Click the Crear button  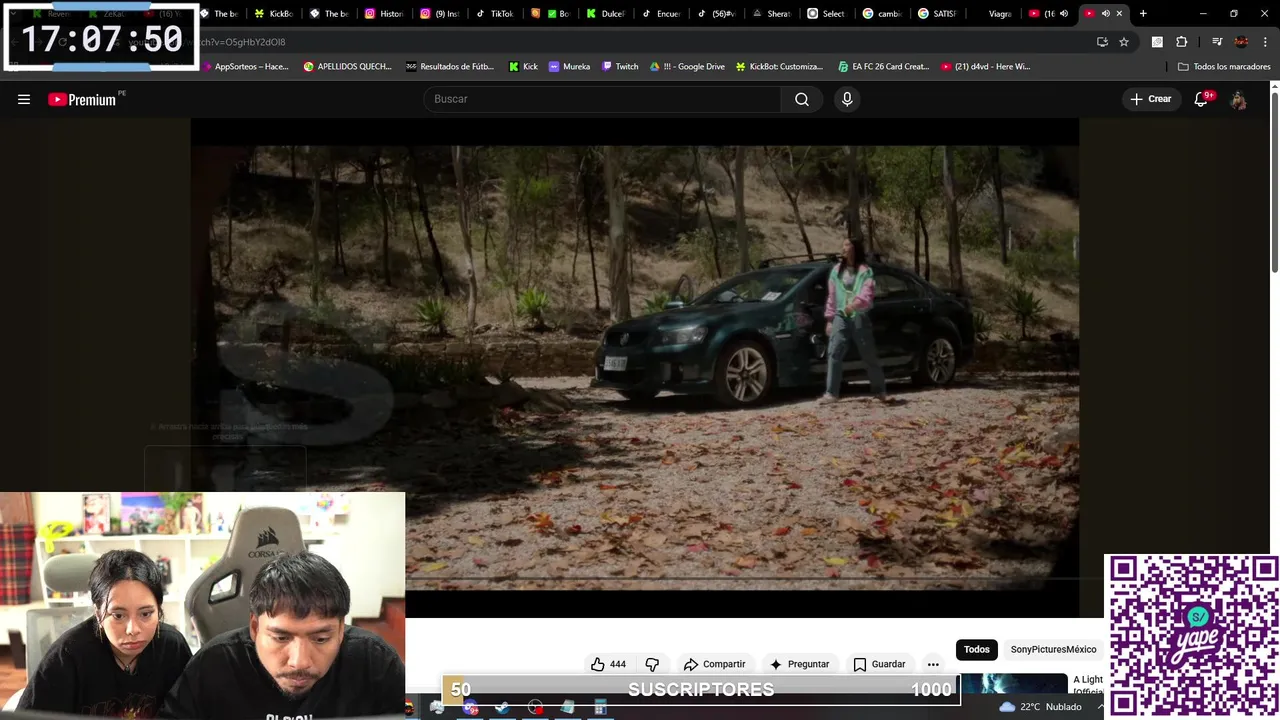click(1151, 99)
